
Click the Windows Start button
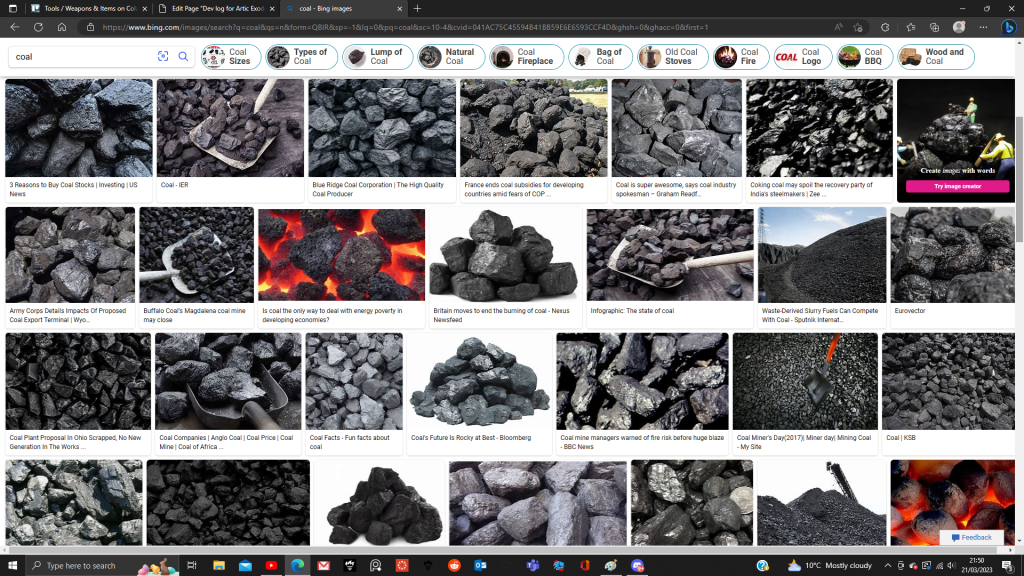coord(14,565)
